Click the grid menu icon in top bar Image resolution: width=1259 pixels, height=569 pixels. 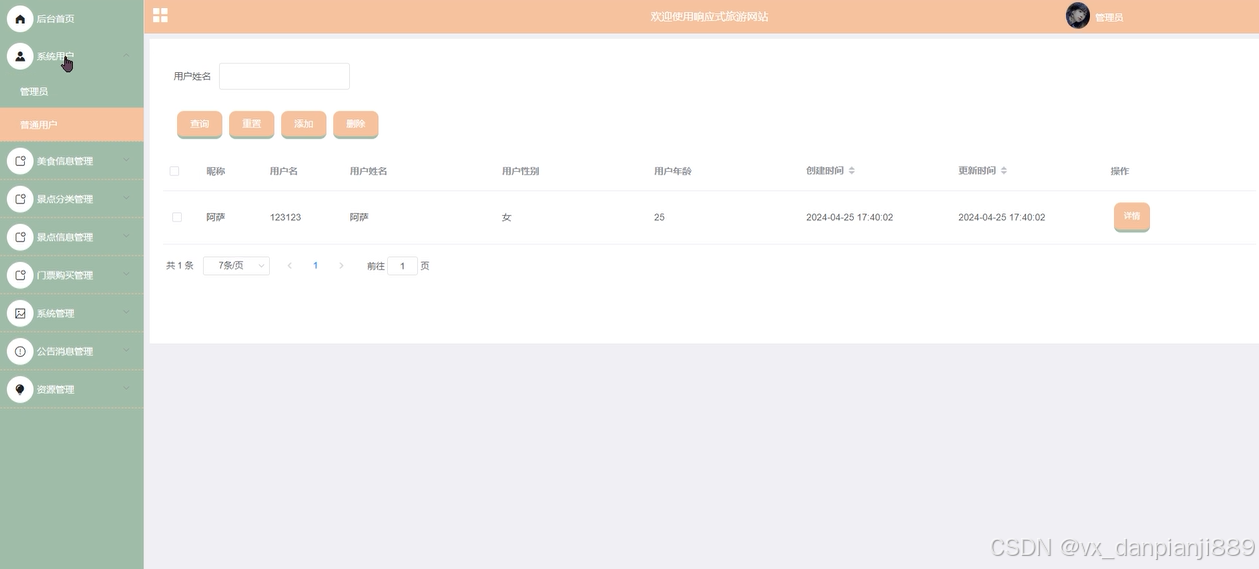(x=160, y=15)
